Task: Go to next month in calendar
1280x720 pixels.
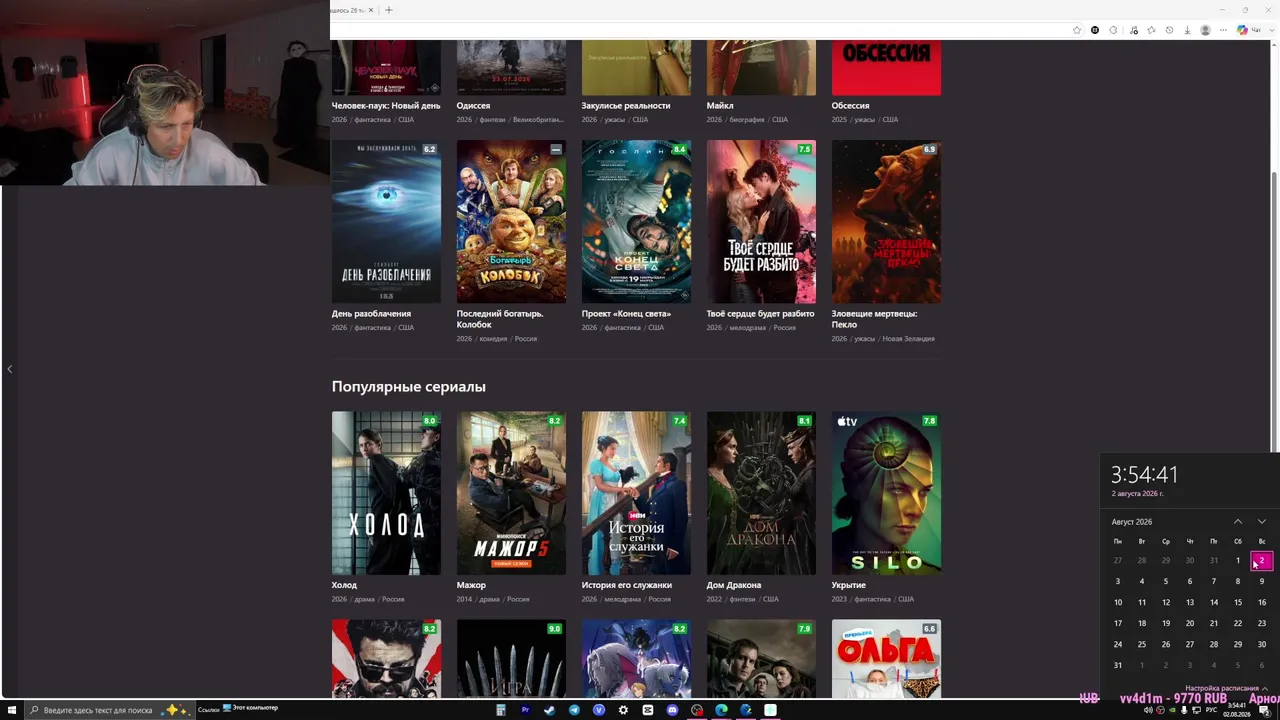Action: [x=1262, y=522]
